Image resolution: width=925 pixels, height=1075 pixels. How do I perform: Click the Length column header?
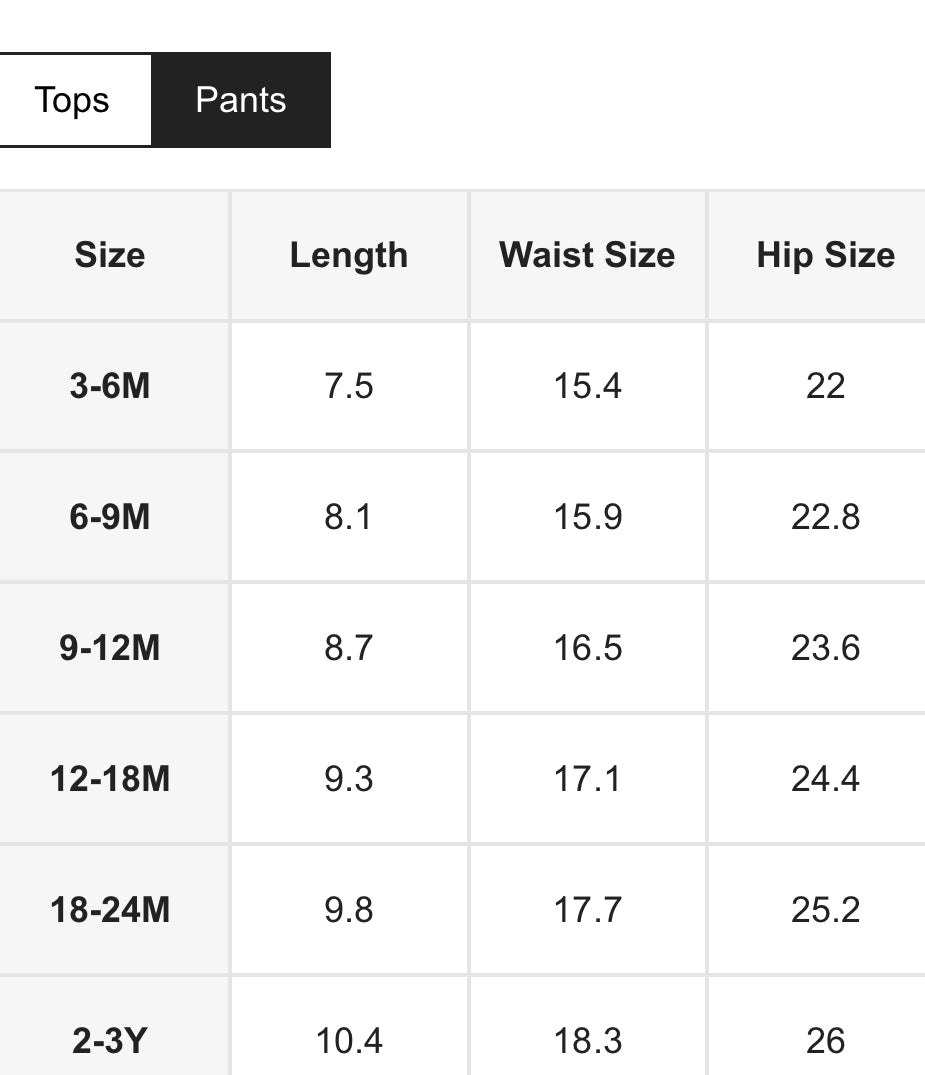(349, 255)
